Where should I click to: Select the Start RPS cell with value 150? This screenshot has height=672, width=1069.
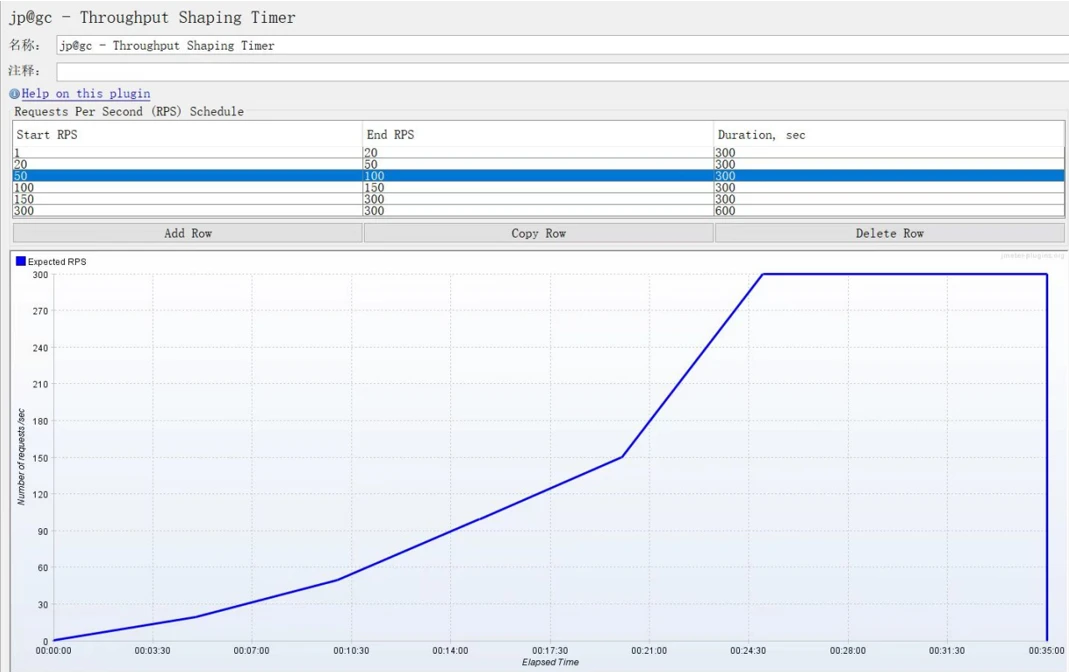point(187,199)
